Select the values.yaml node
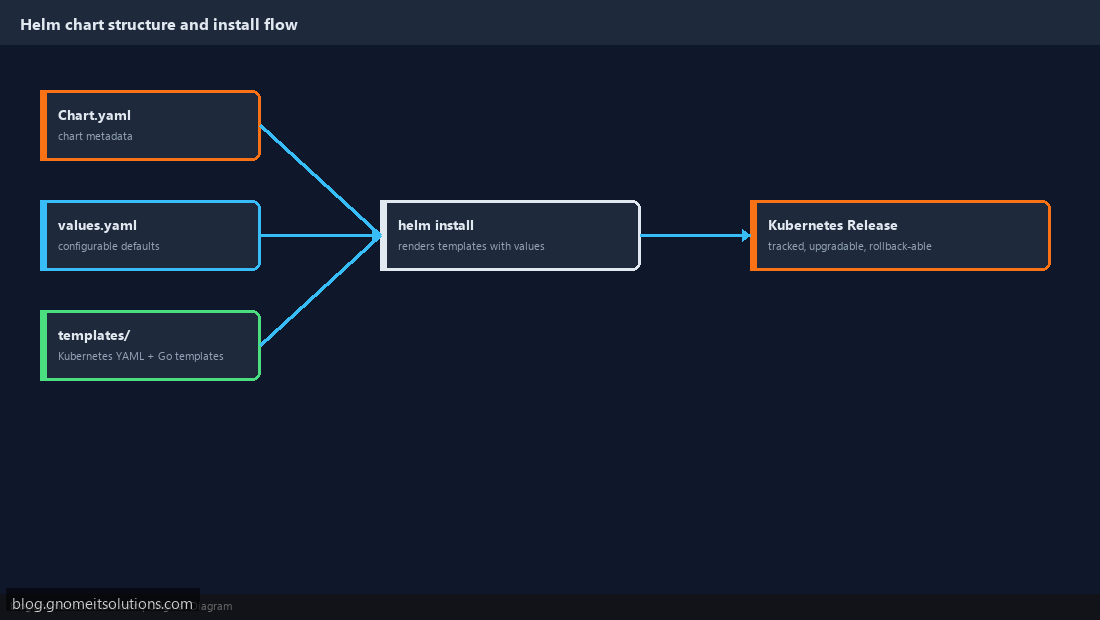 150,236
